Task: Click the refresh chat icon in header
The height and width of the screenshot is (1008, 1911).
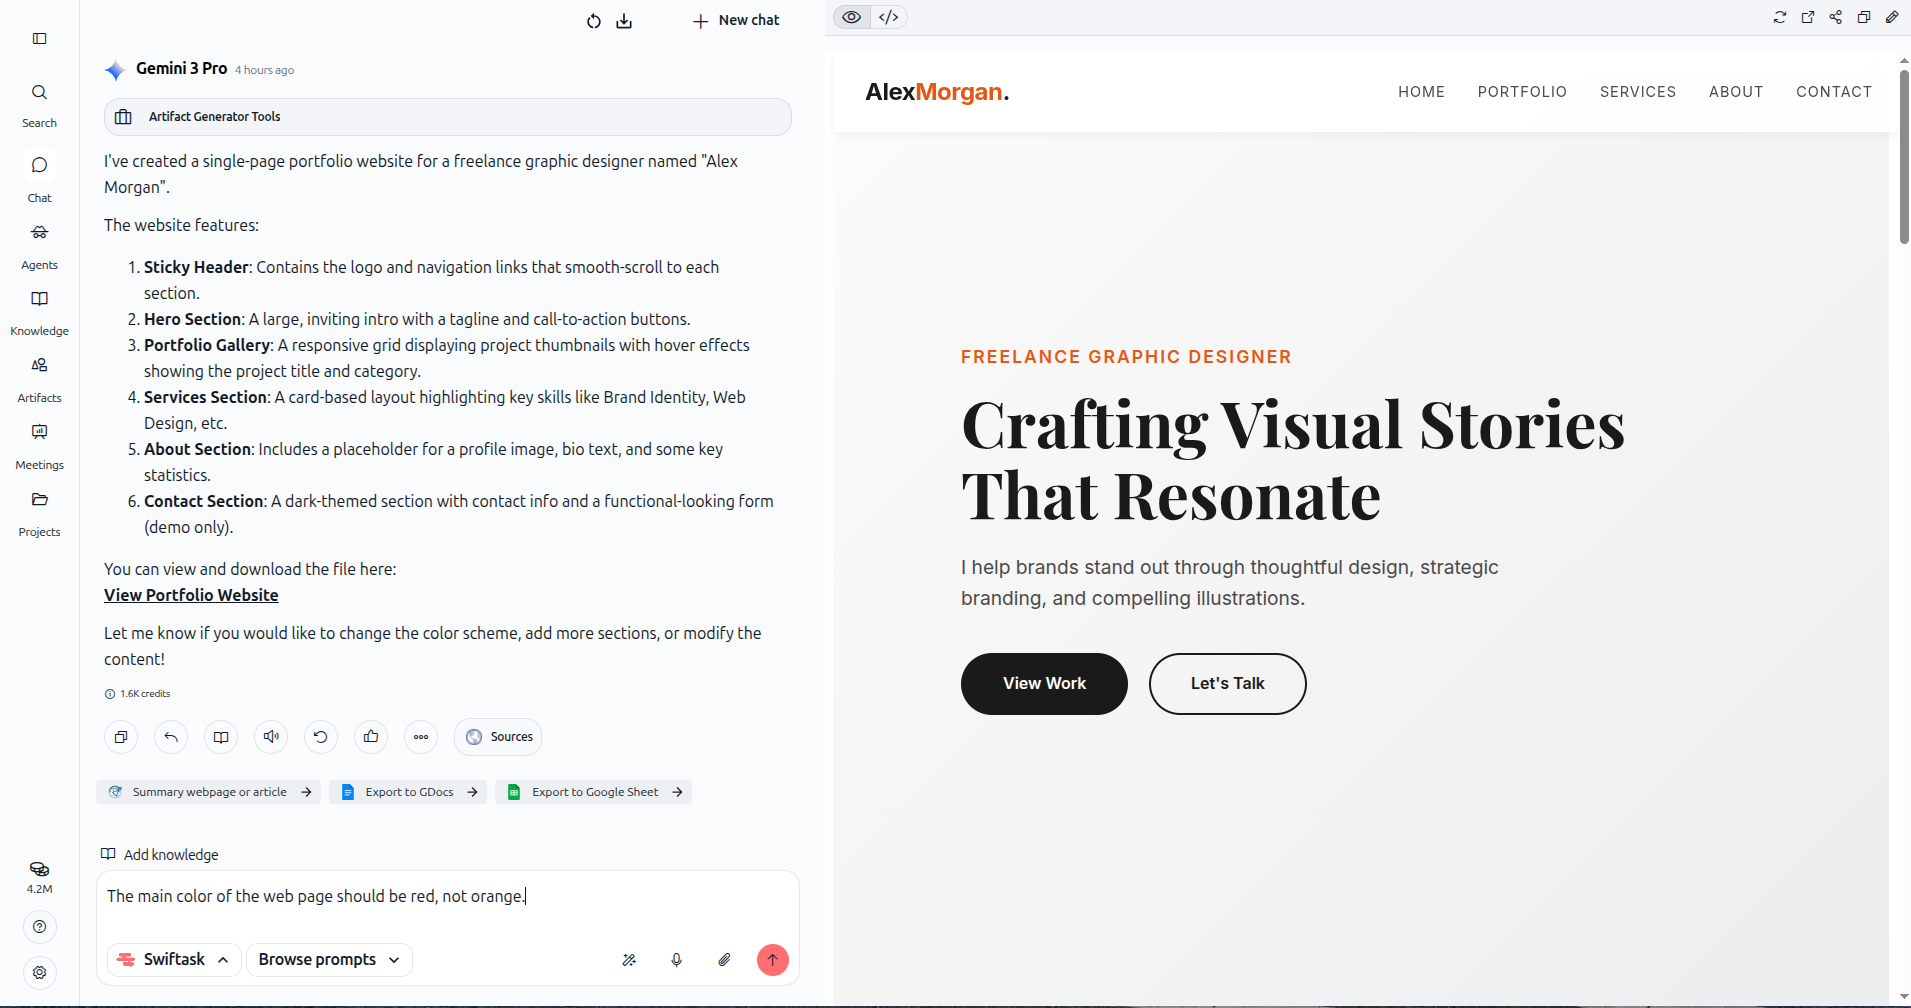Action: point(594,21)
